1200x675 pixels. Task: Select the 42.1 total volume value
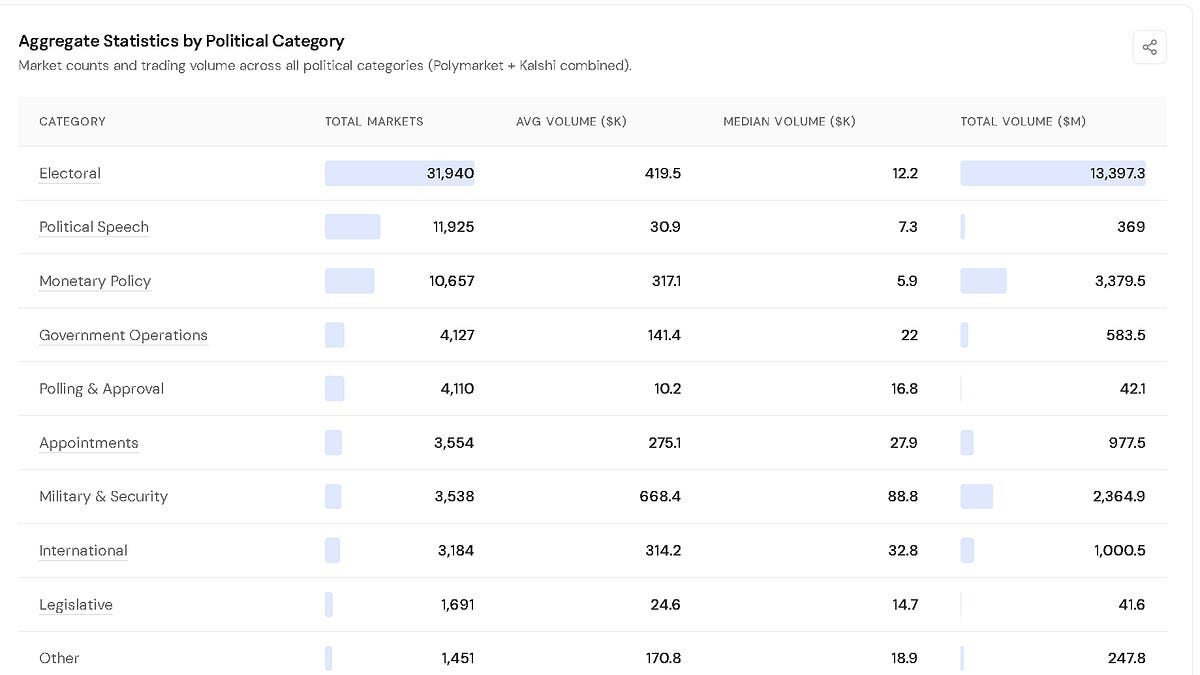[x=1133, y=389]
